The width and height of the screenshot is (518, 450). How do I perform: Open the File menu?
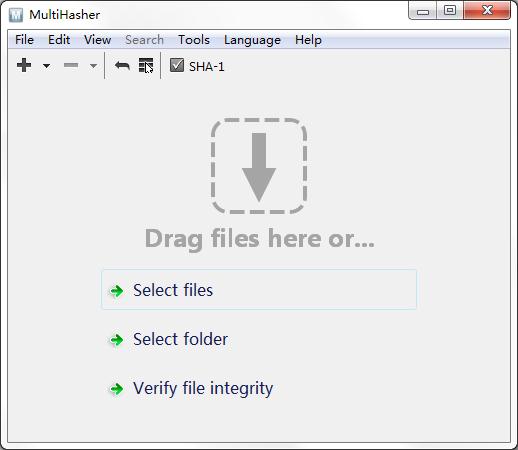[x=24, y=40]
